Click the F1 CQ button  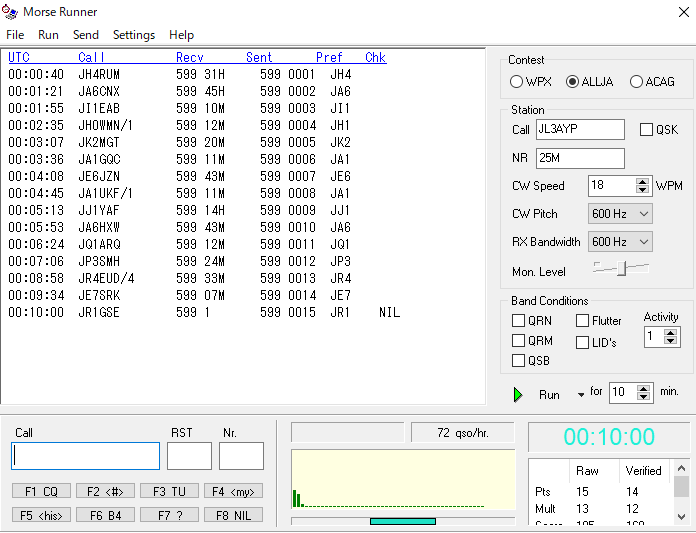pos(41,491)
